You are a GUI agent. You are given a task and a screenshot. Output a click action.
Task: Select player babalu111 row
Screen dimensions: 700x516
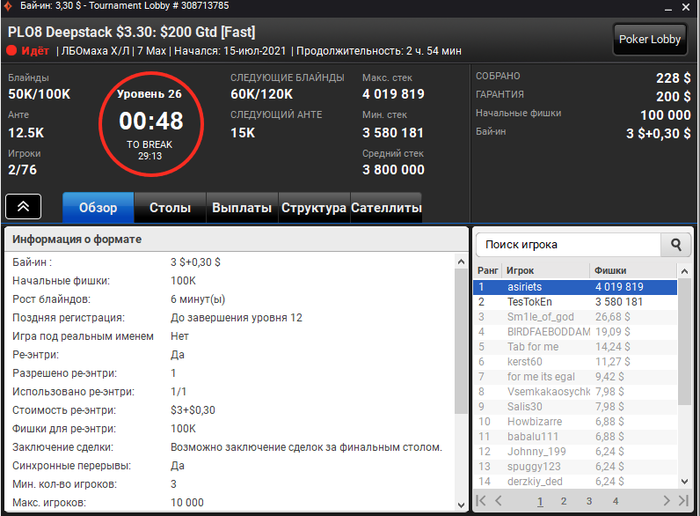(575, 437)
